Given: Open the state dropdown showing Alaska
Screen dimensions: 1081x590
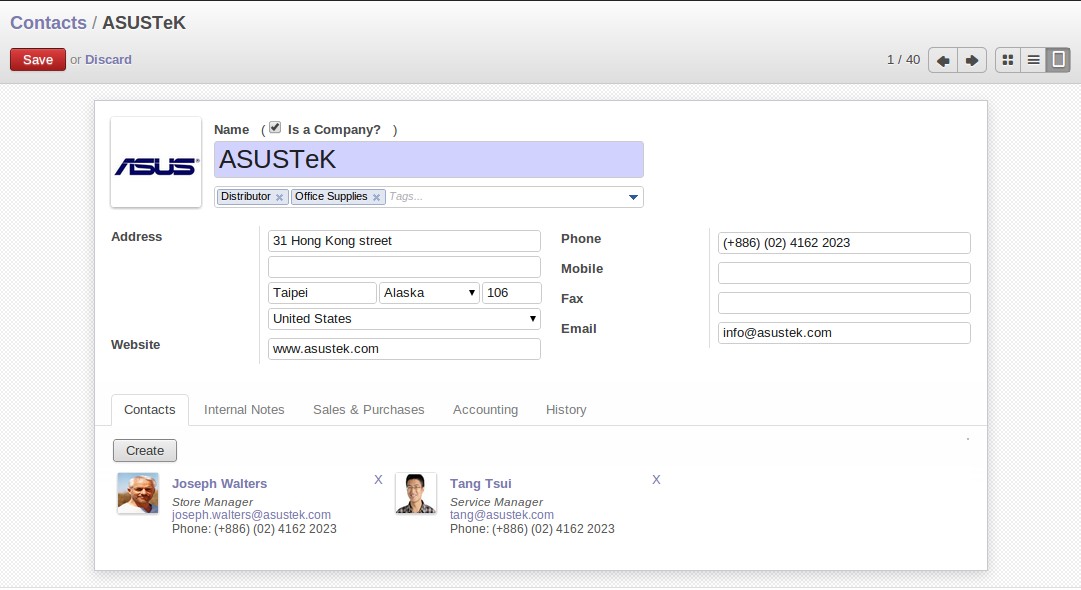Looking at the screenshot, I should click(429, 293).
